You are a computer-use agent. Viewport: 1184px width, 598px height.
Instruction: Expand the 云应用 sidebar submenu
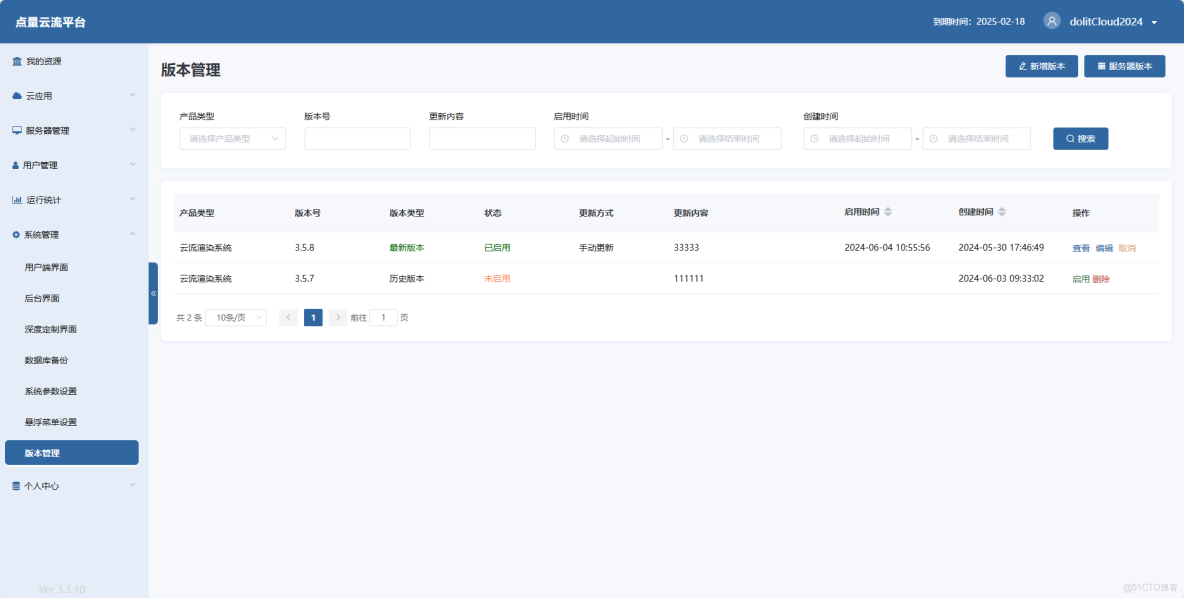(x=133, y=95)
